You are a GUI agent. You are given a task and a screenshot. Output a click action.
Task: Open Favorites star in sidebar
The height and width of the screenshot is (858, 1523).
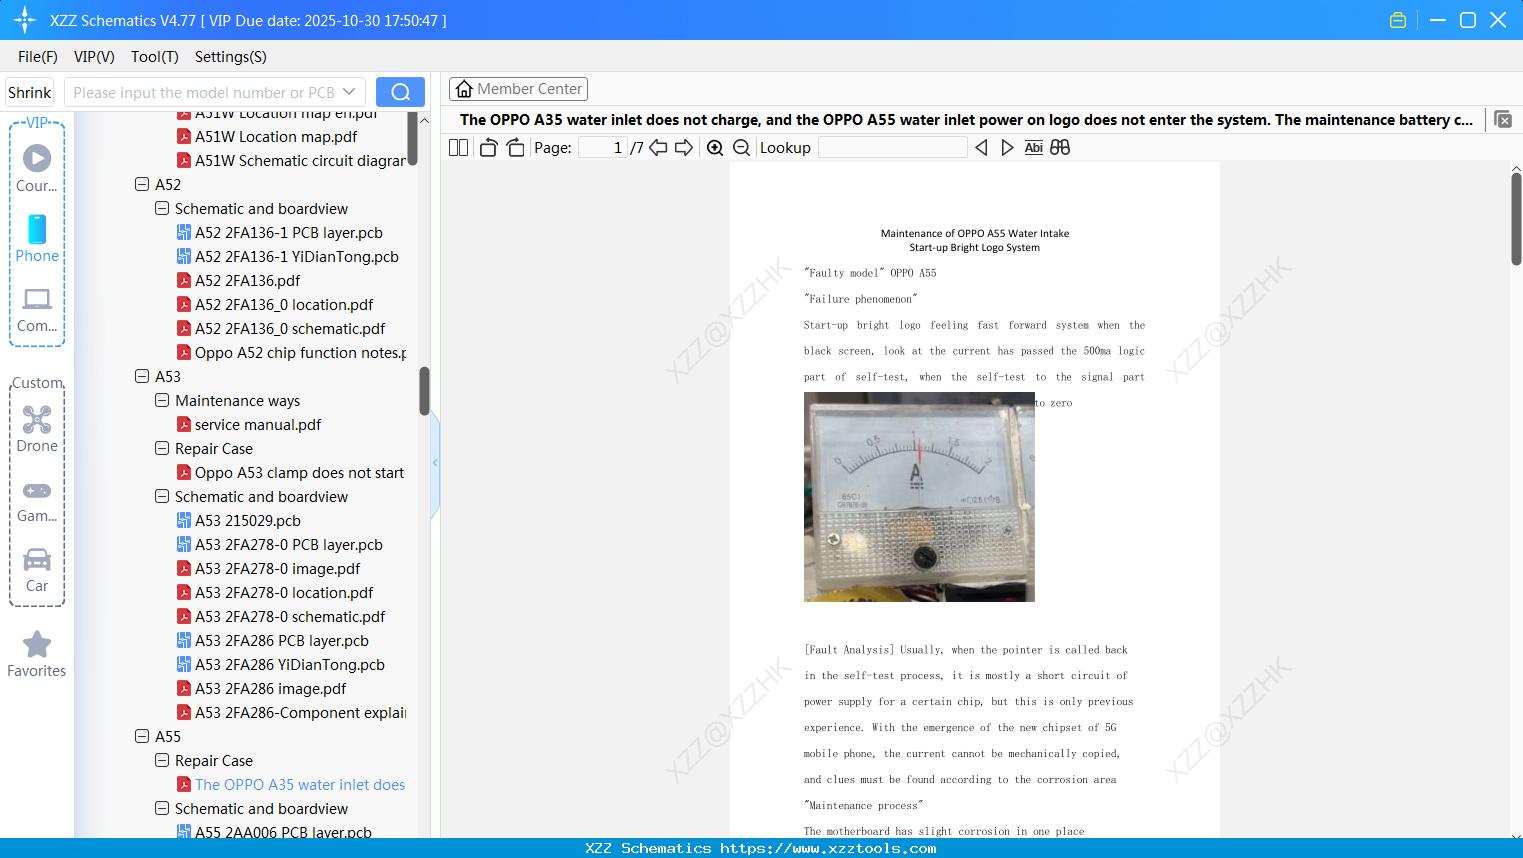[x=37, y=655]
